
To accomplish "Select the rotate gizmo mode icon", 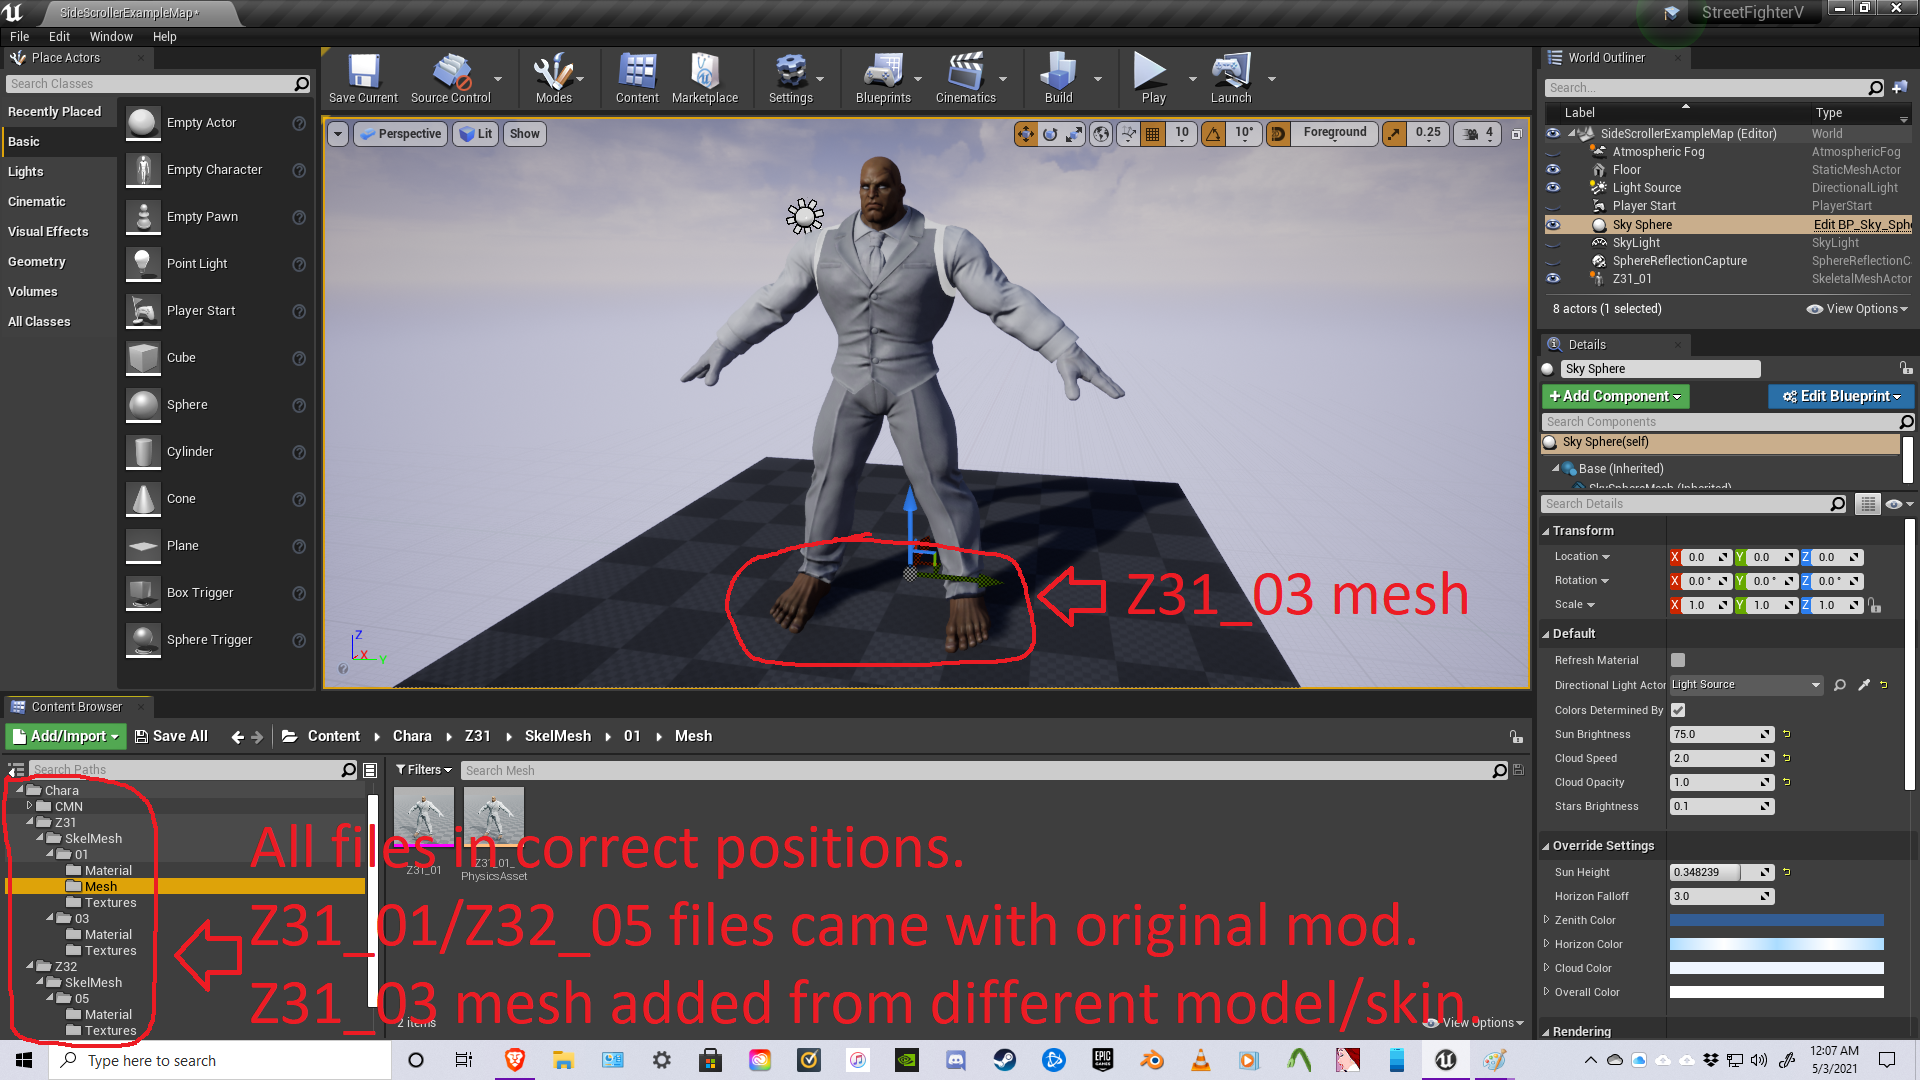I will coord(1050,134).
